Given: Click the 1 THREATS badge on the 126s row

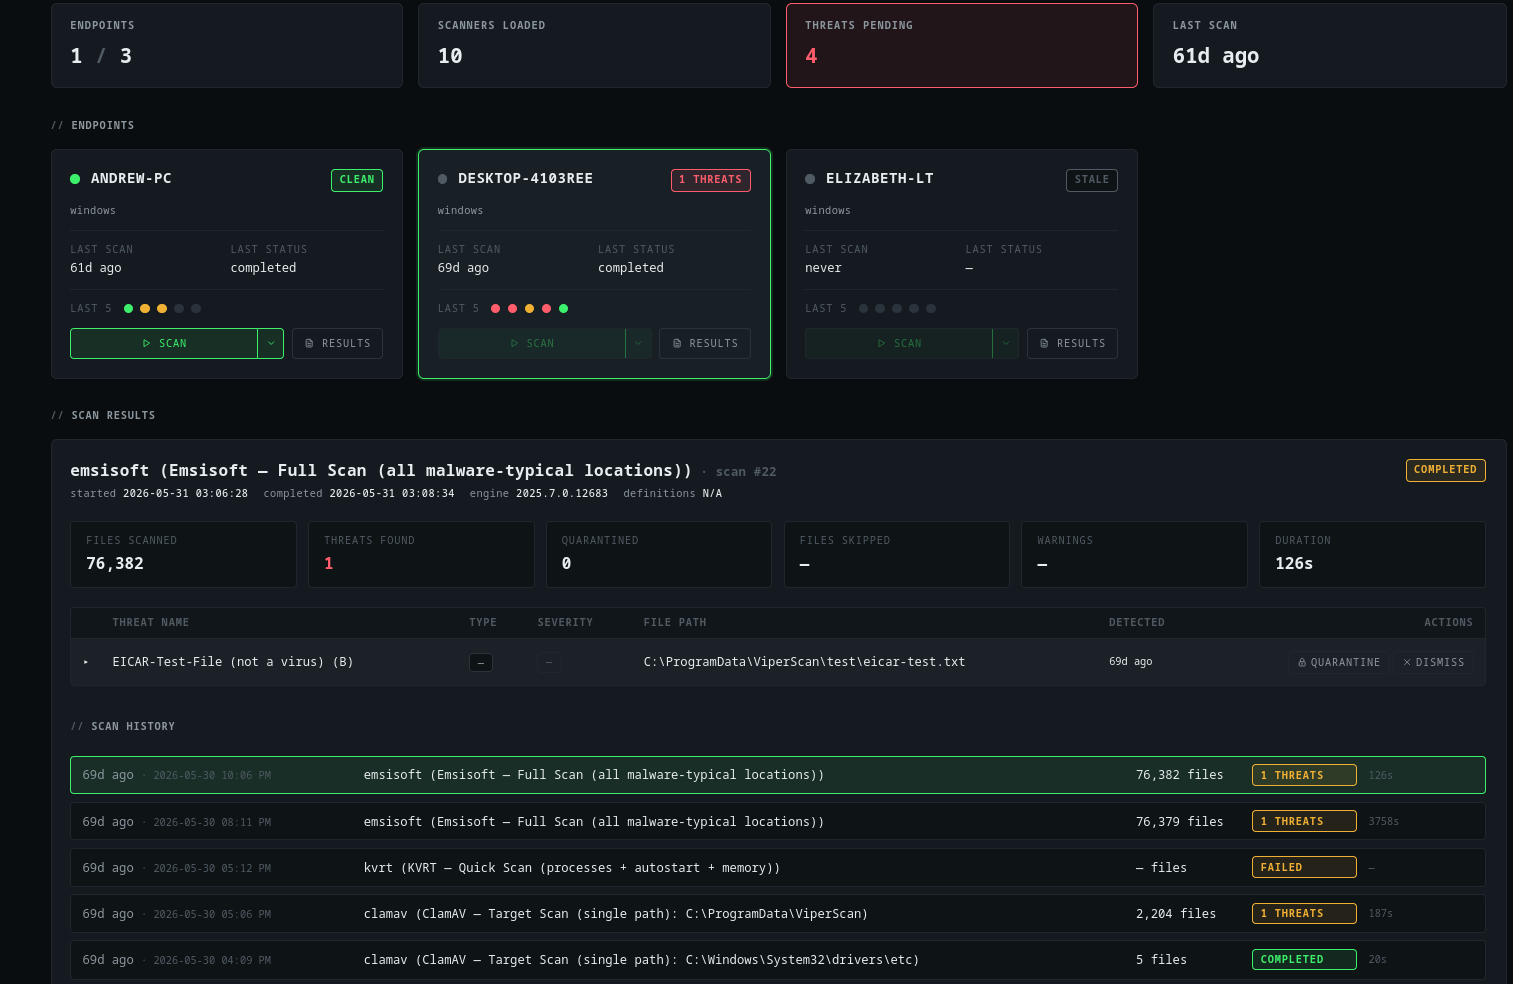Looking at the screenshot, I should point(1304,775).
